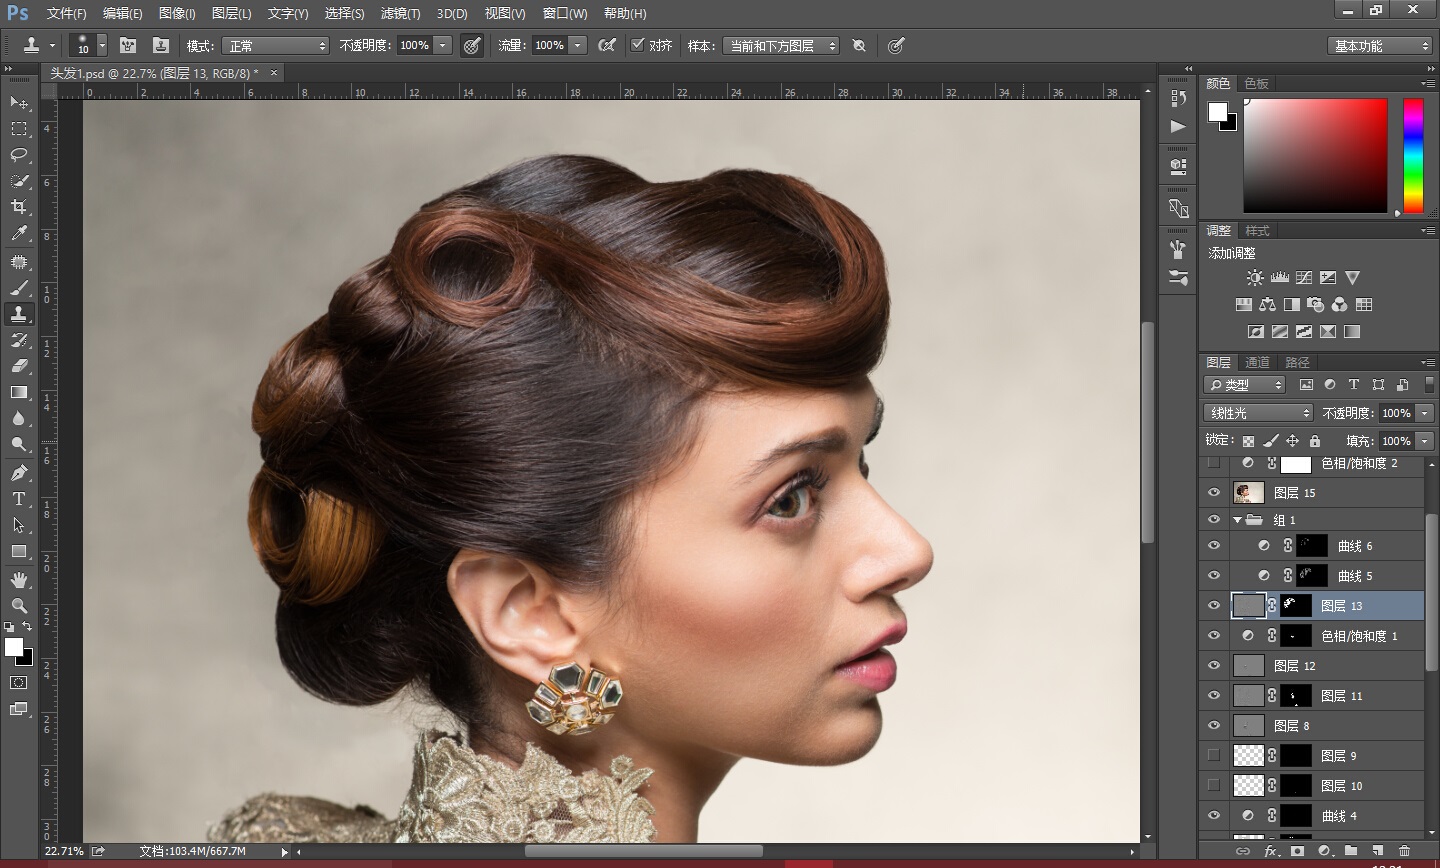Toggle Quick Mask mode
The image size is (1440, 868).
pyautogui.click(x=19, y=683)
